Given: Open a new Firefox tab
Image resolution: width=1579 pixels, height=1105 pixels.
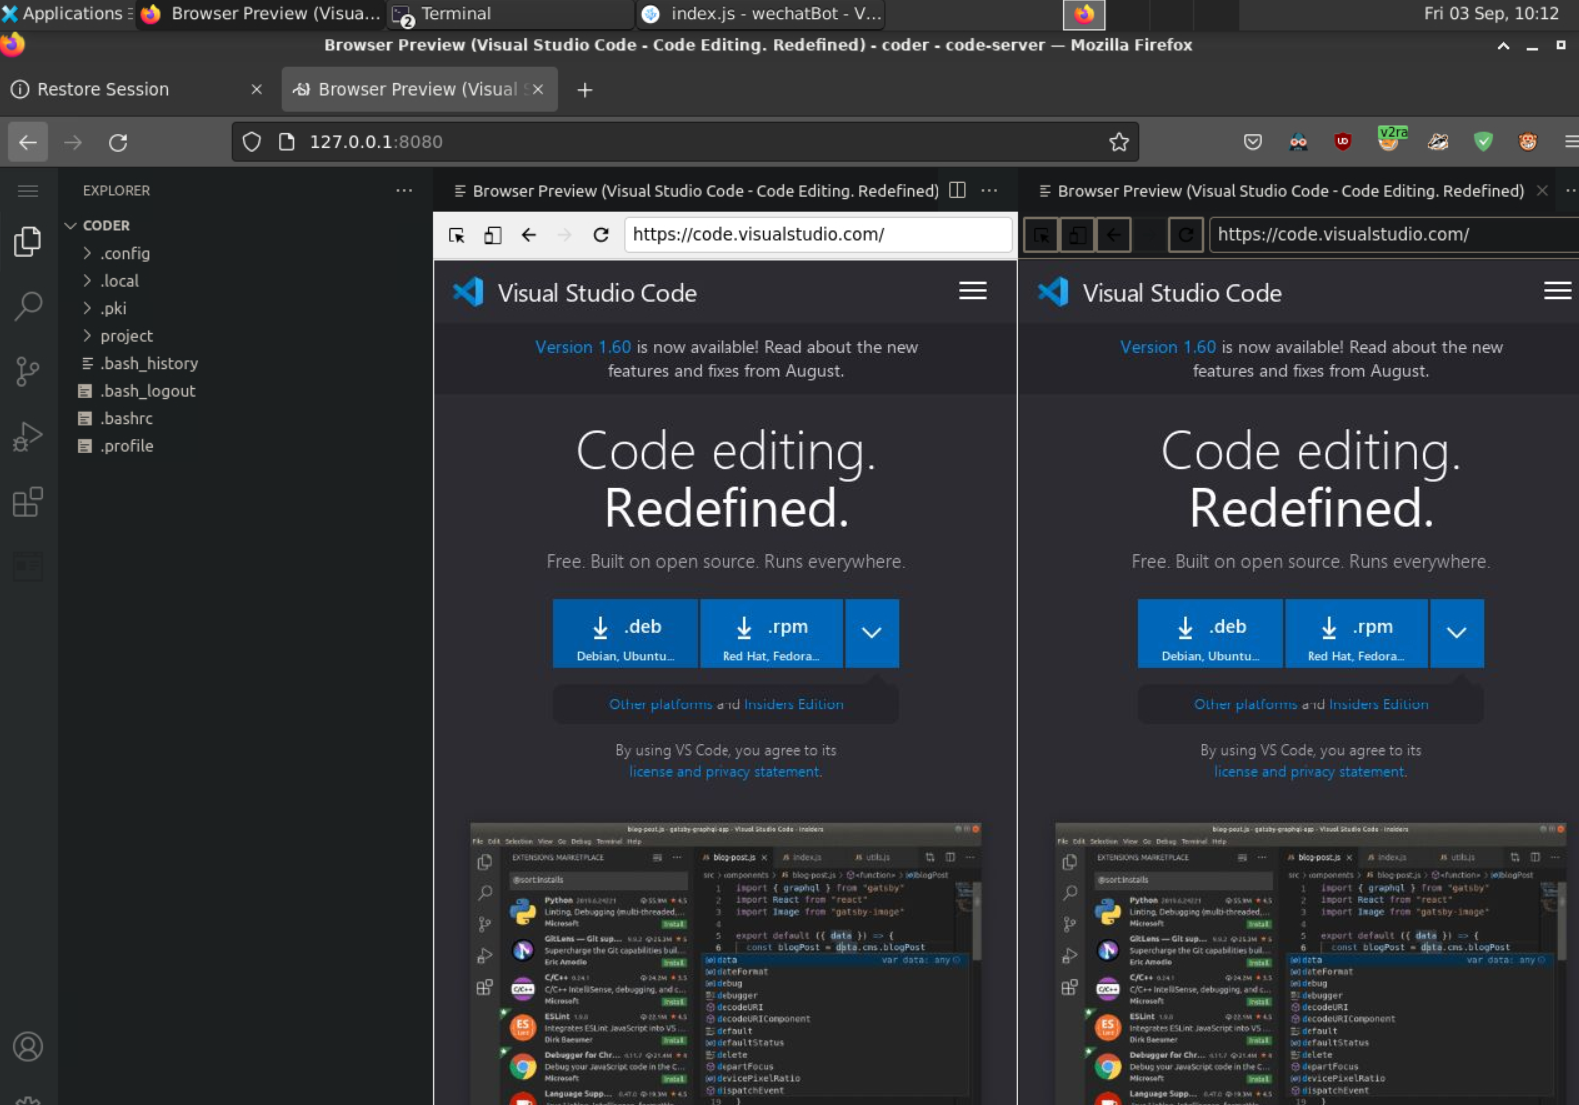Looking at the screenshot, I should tap(585, 90).
